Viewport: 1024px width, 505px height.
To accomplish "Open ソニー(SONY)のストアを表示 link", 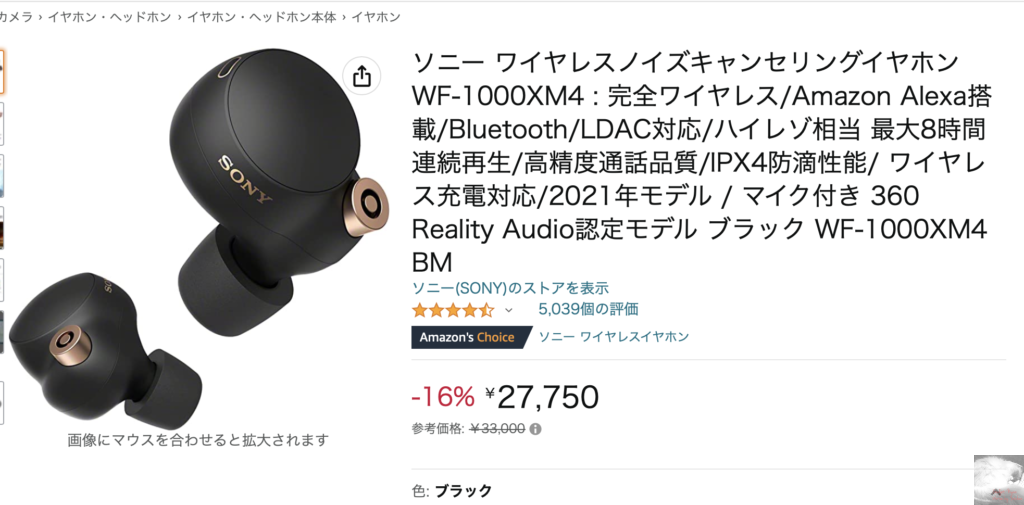I will coord(509,287).
